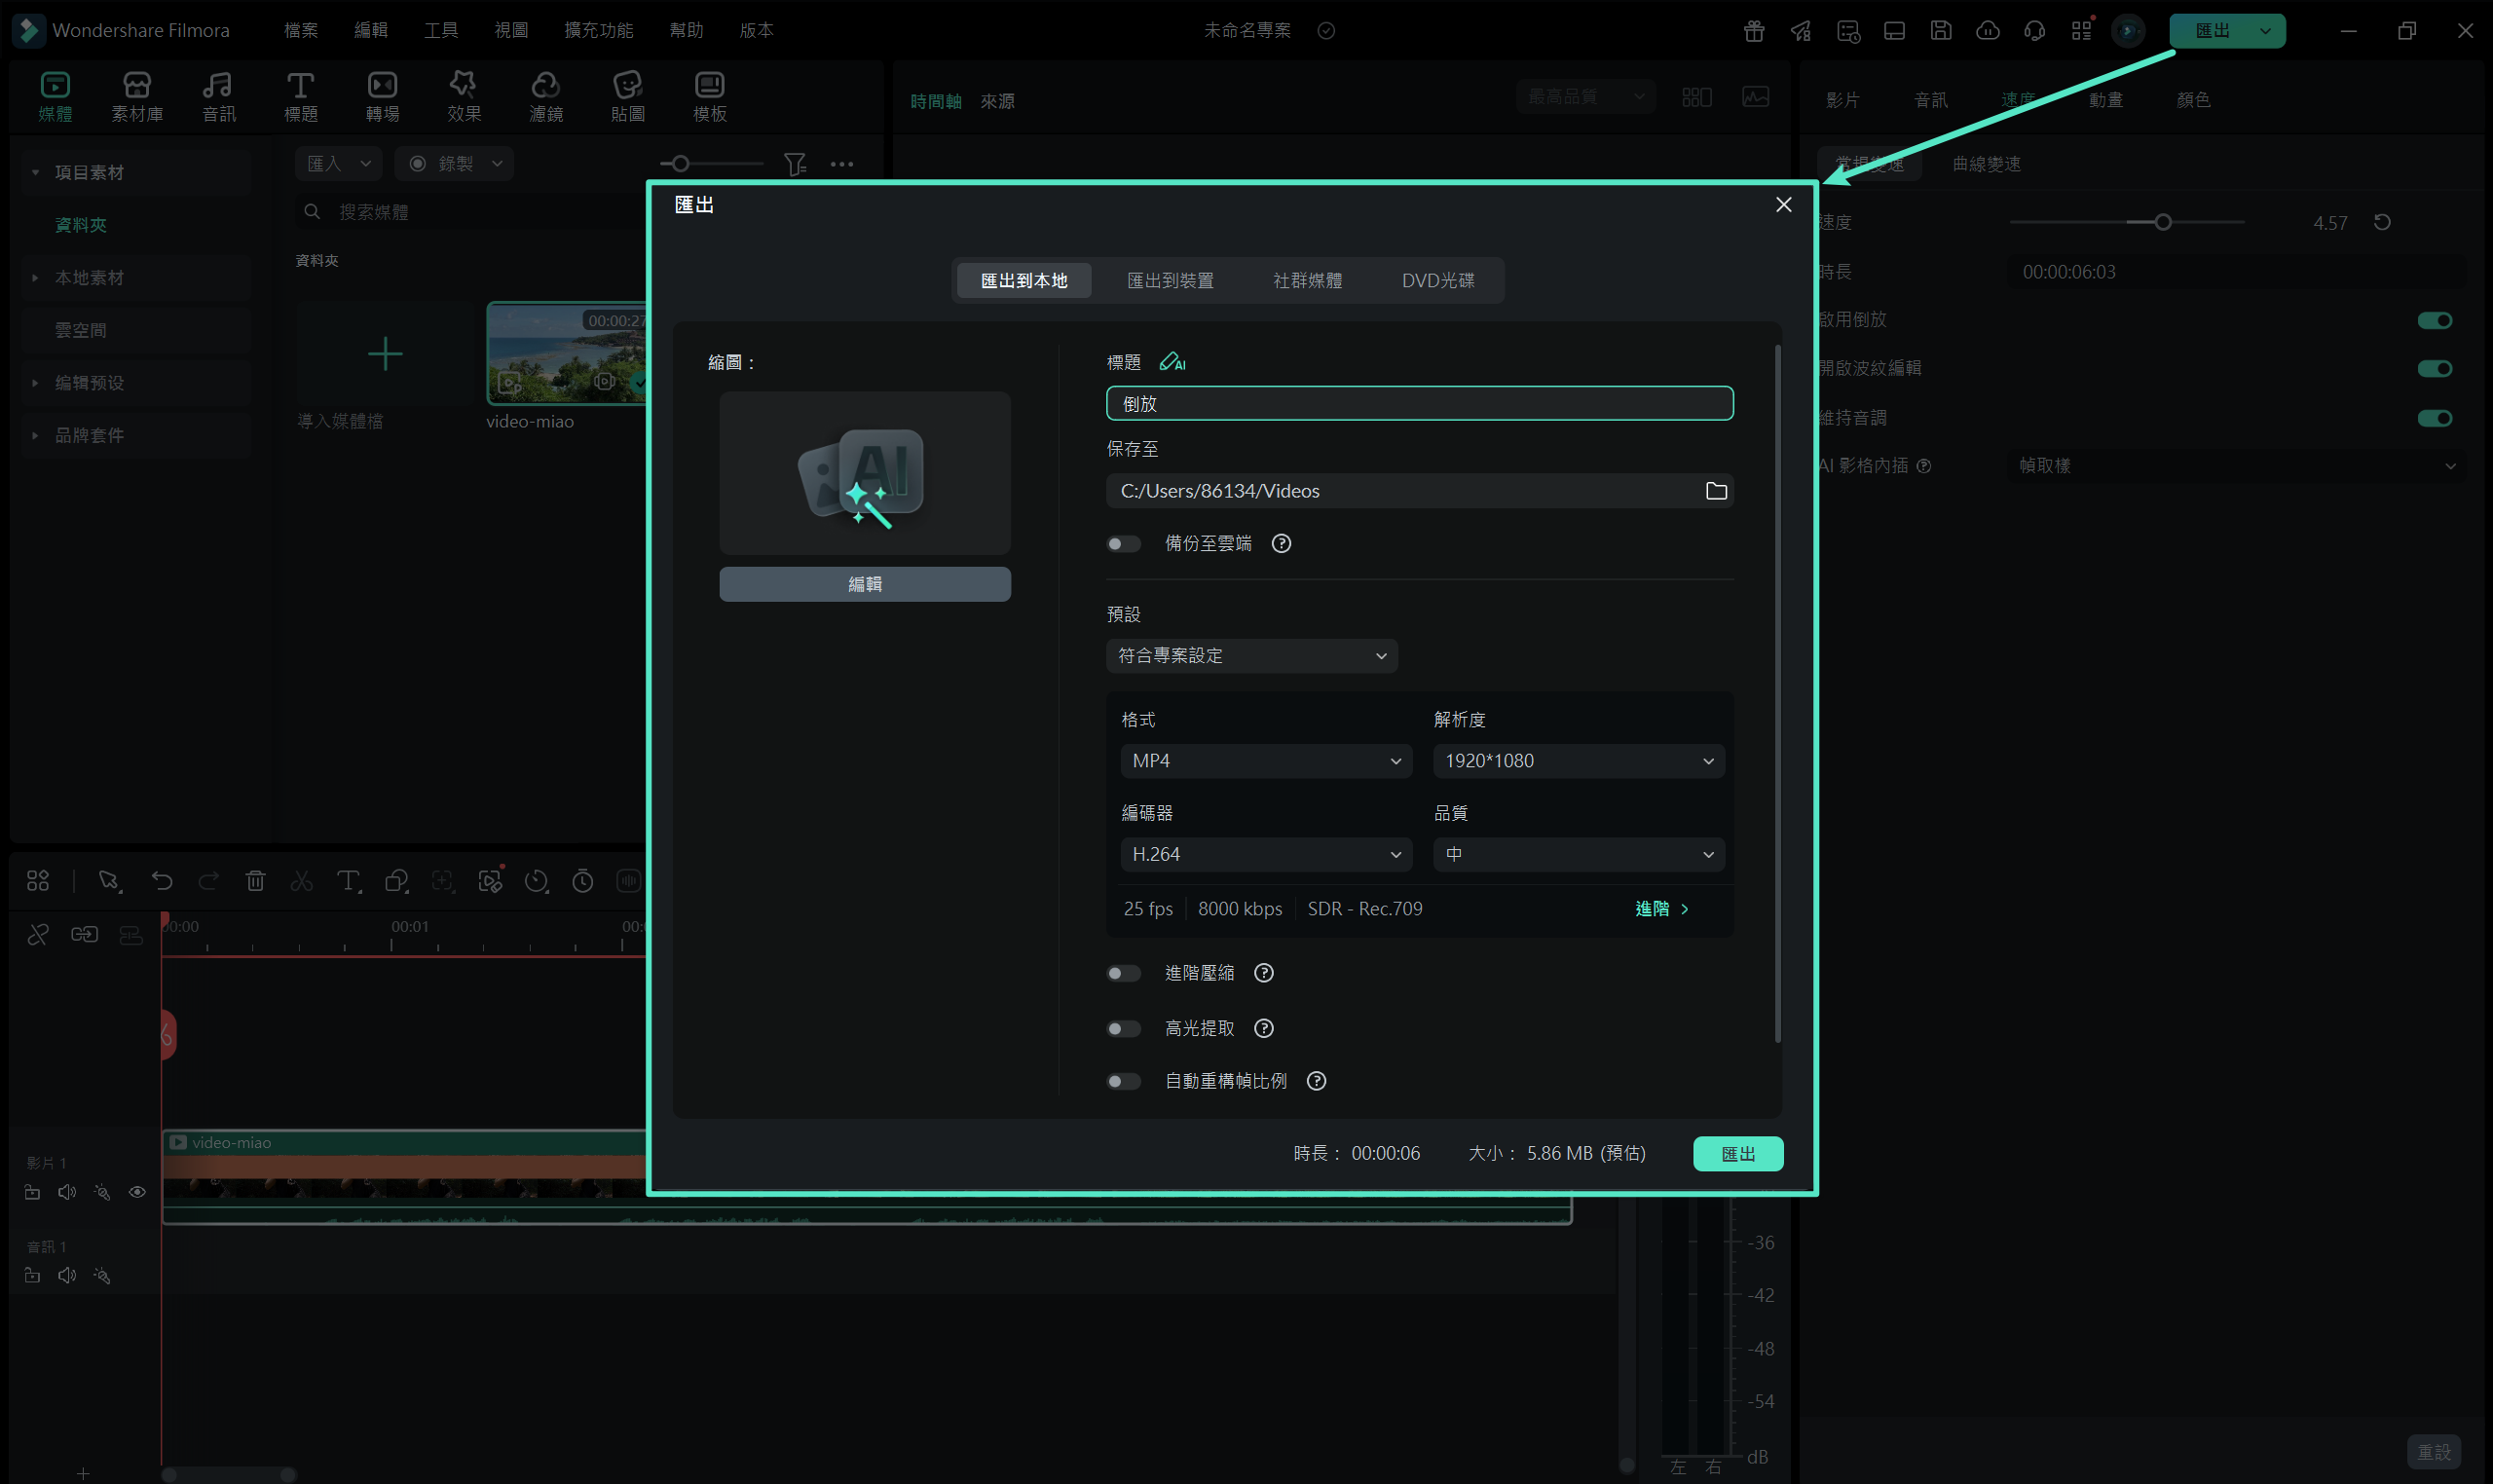Image resolution: width=2493 pixels, height=1484 pixels.
Task: Click the folder icon next to save path
Action: coord(1715,491)
